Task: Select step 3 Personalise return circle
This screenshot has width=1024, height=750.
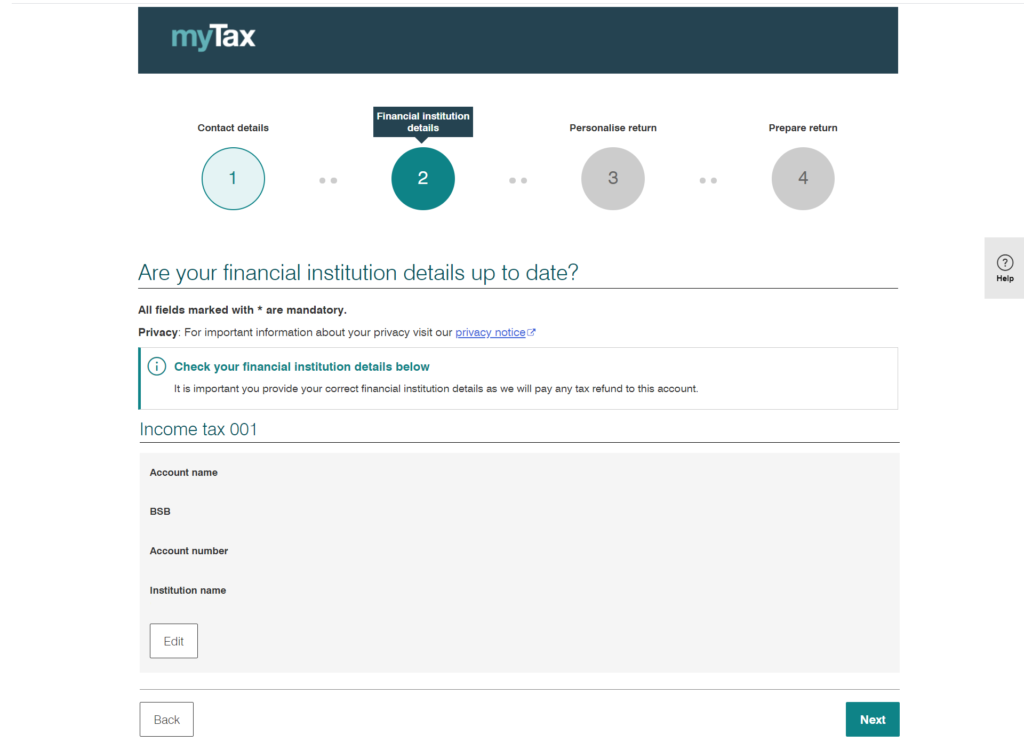Action: tap(613, 178)
